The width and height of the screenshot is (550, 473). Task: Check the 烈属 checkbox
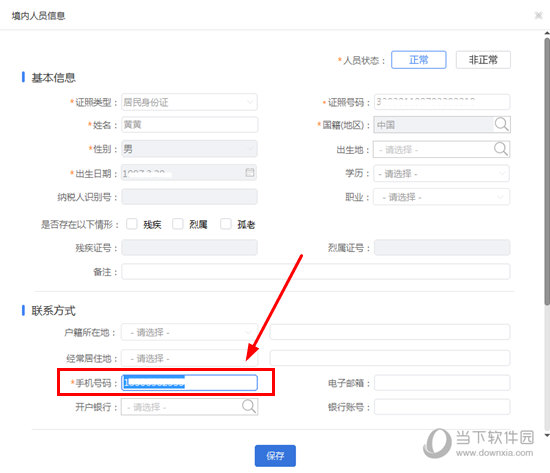point(177,224)
